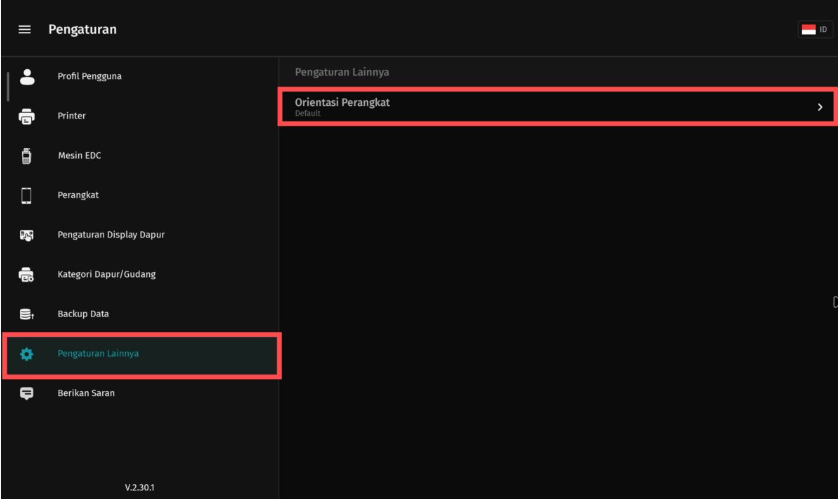Click the Mesin EDC device icon
The image size is (838, 499).
[27, 155]
